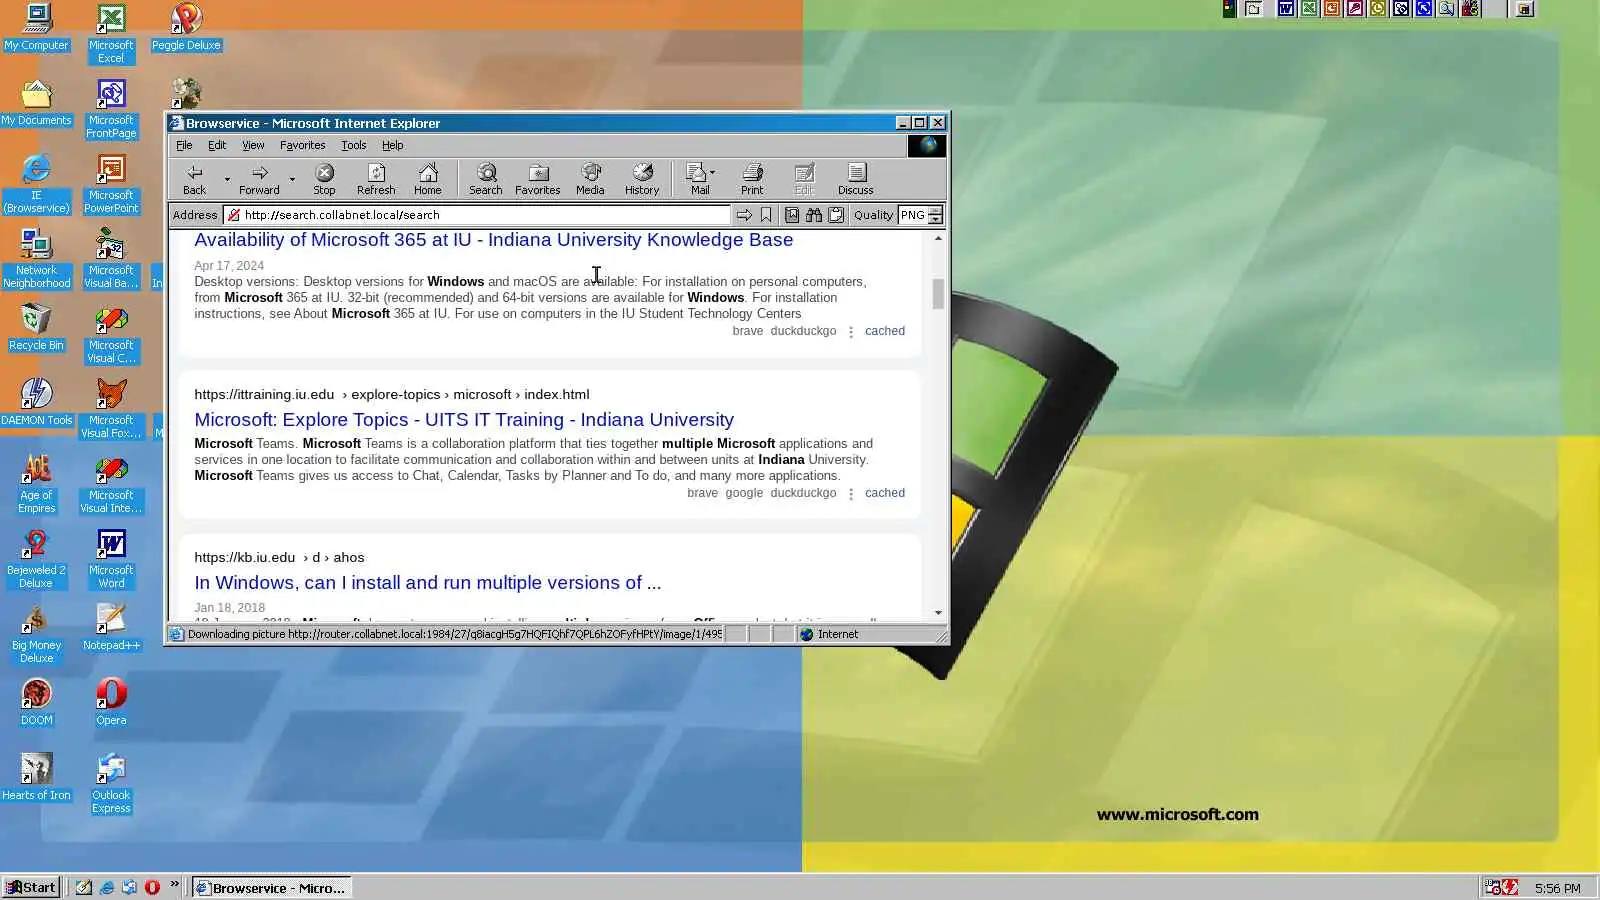Screen dimensions: 1600x900
Task: Expand the Mail button dropdown arrow
Action: (712, 172)
